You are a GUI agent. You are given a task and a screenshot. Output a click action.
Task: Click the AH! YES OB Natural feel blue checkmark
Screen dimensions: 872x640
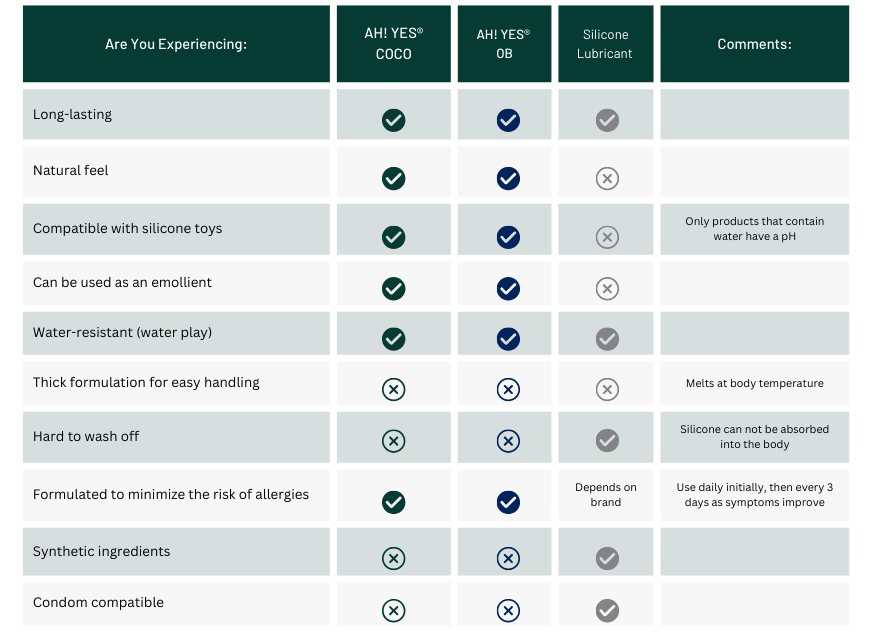pyautogui.click(x=508, y=178)
